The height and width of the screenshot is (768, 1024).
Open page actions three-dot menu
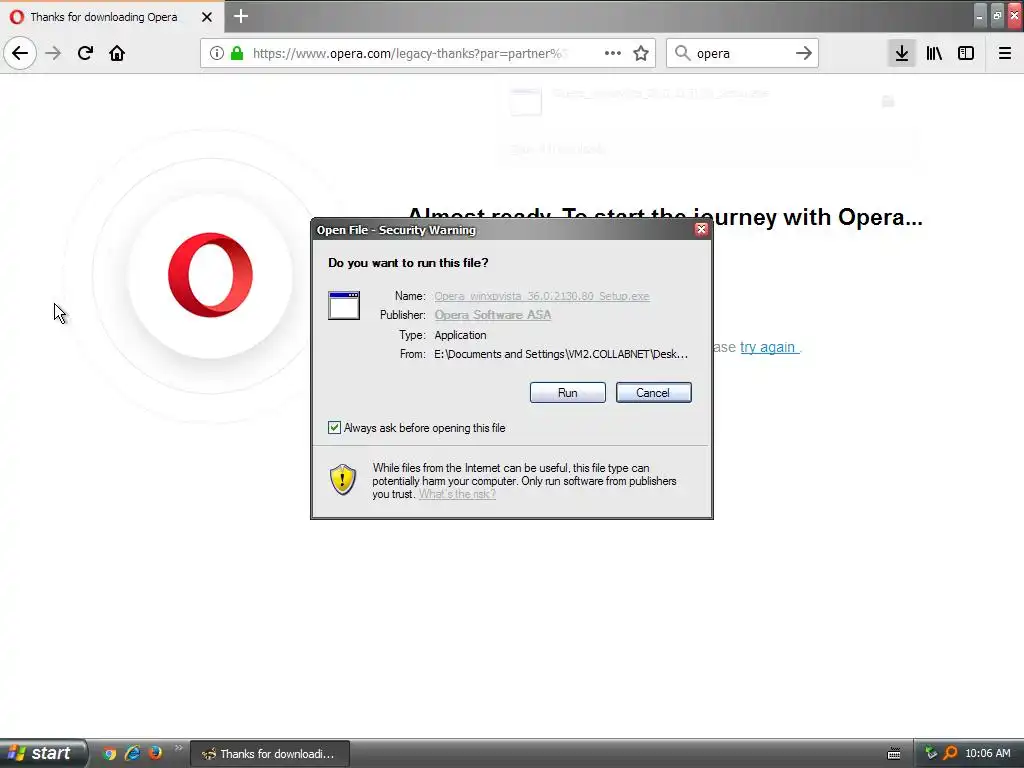point(613,53)
